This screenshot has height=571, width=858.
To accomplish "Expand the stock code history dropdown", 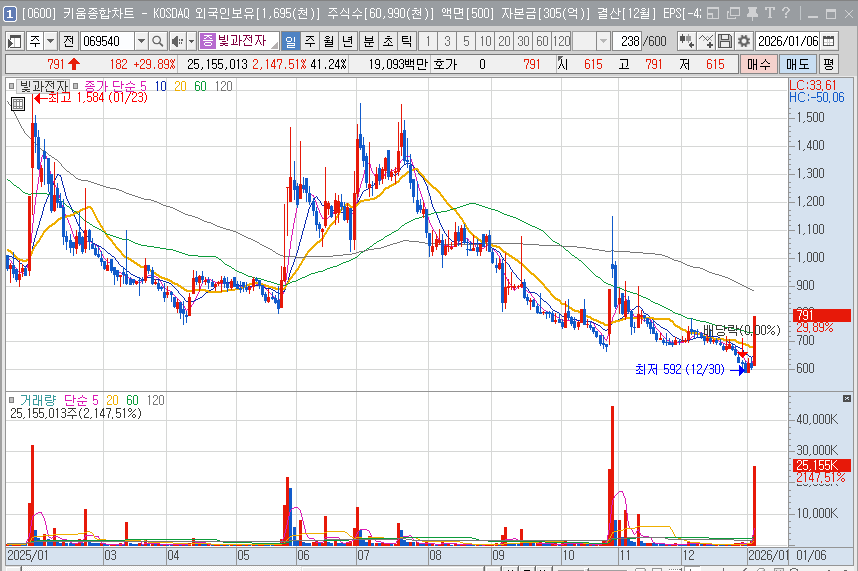I will click(141, 41).
